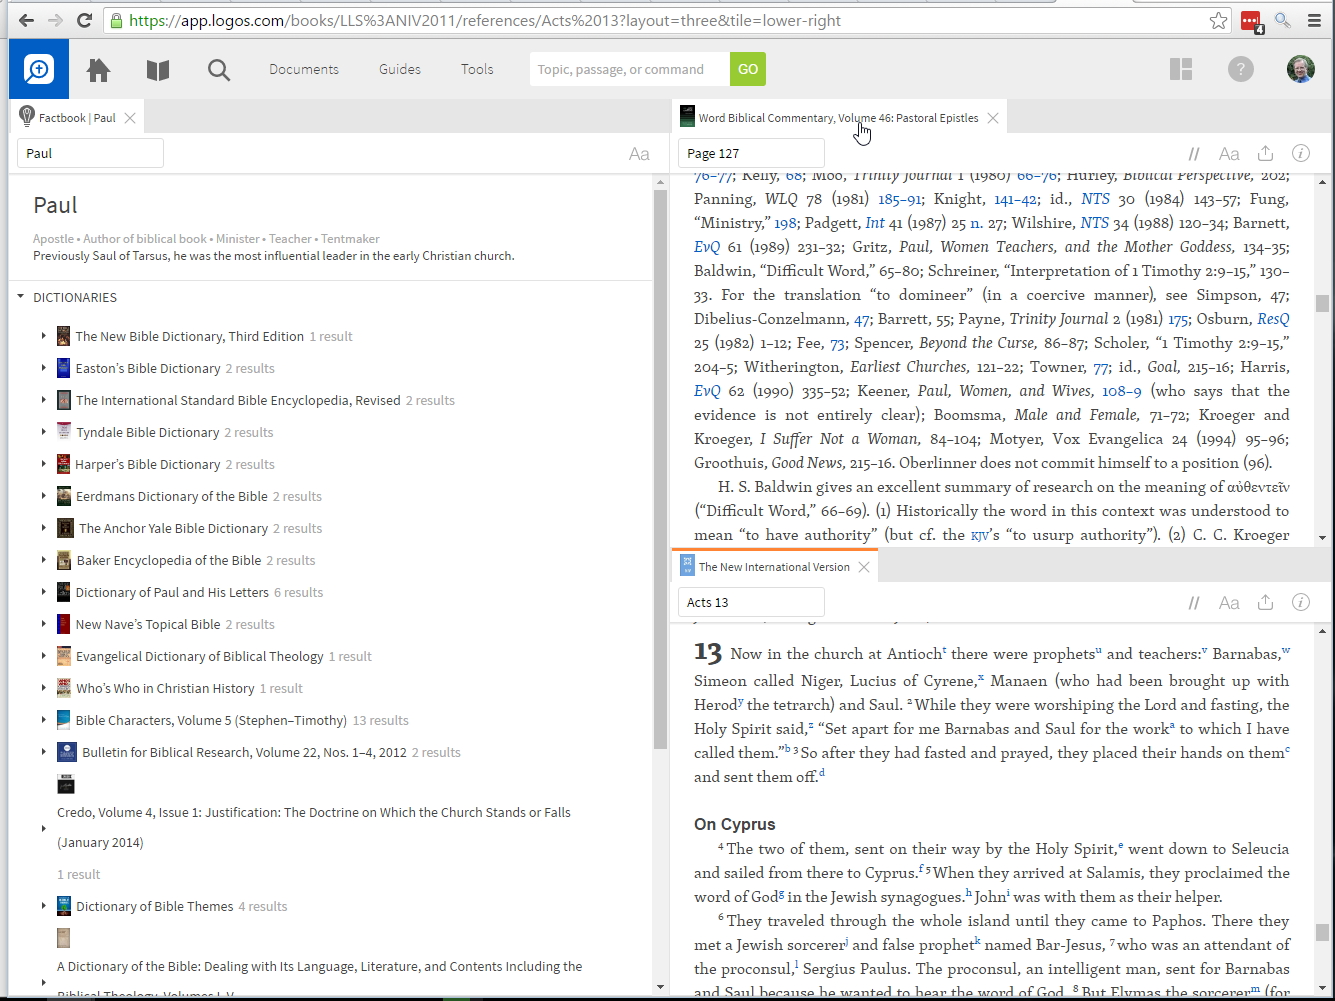Click the Chrome address bar URL

click(485, 20)
